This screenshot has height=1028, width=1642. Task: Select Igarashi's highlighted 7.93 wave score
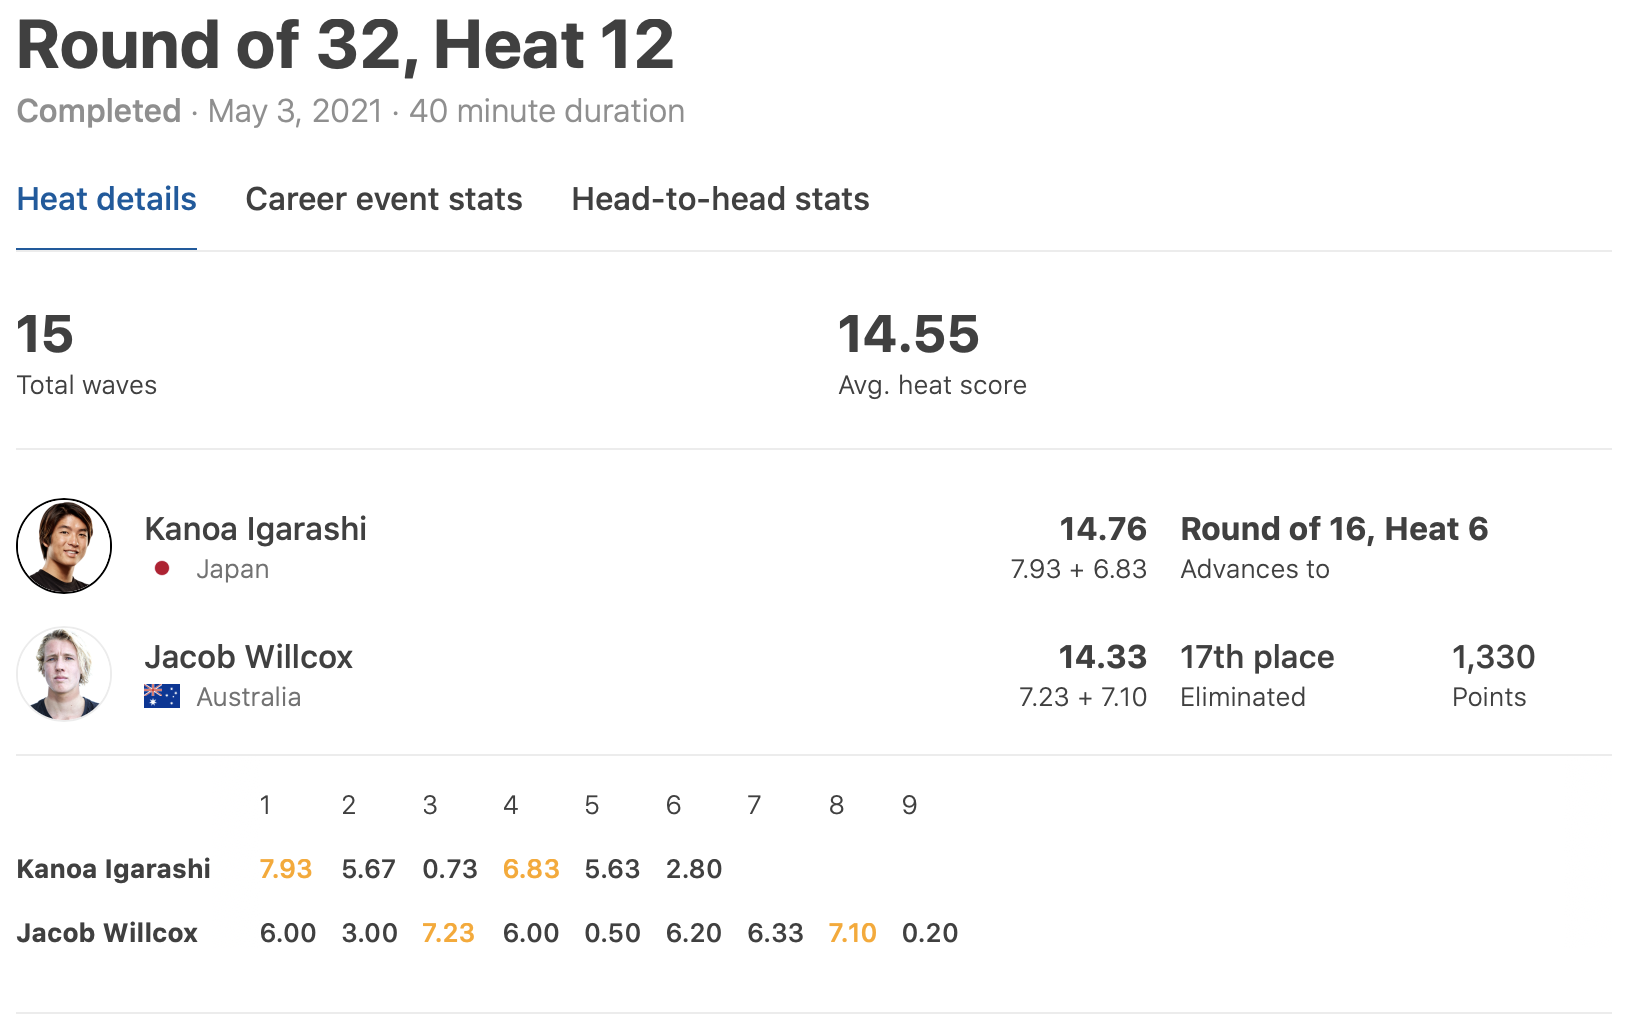click(286, 869)
